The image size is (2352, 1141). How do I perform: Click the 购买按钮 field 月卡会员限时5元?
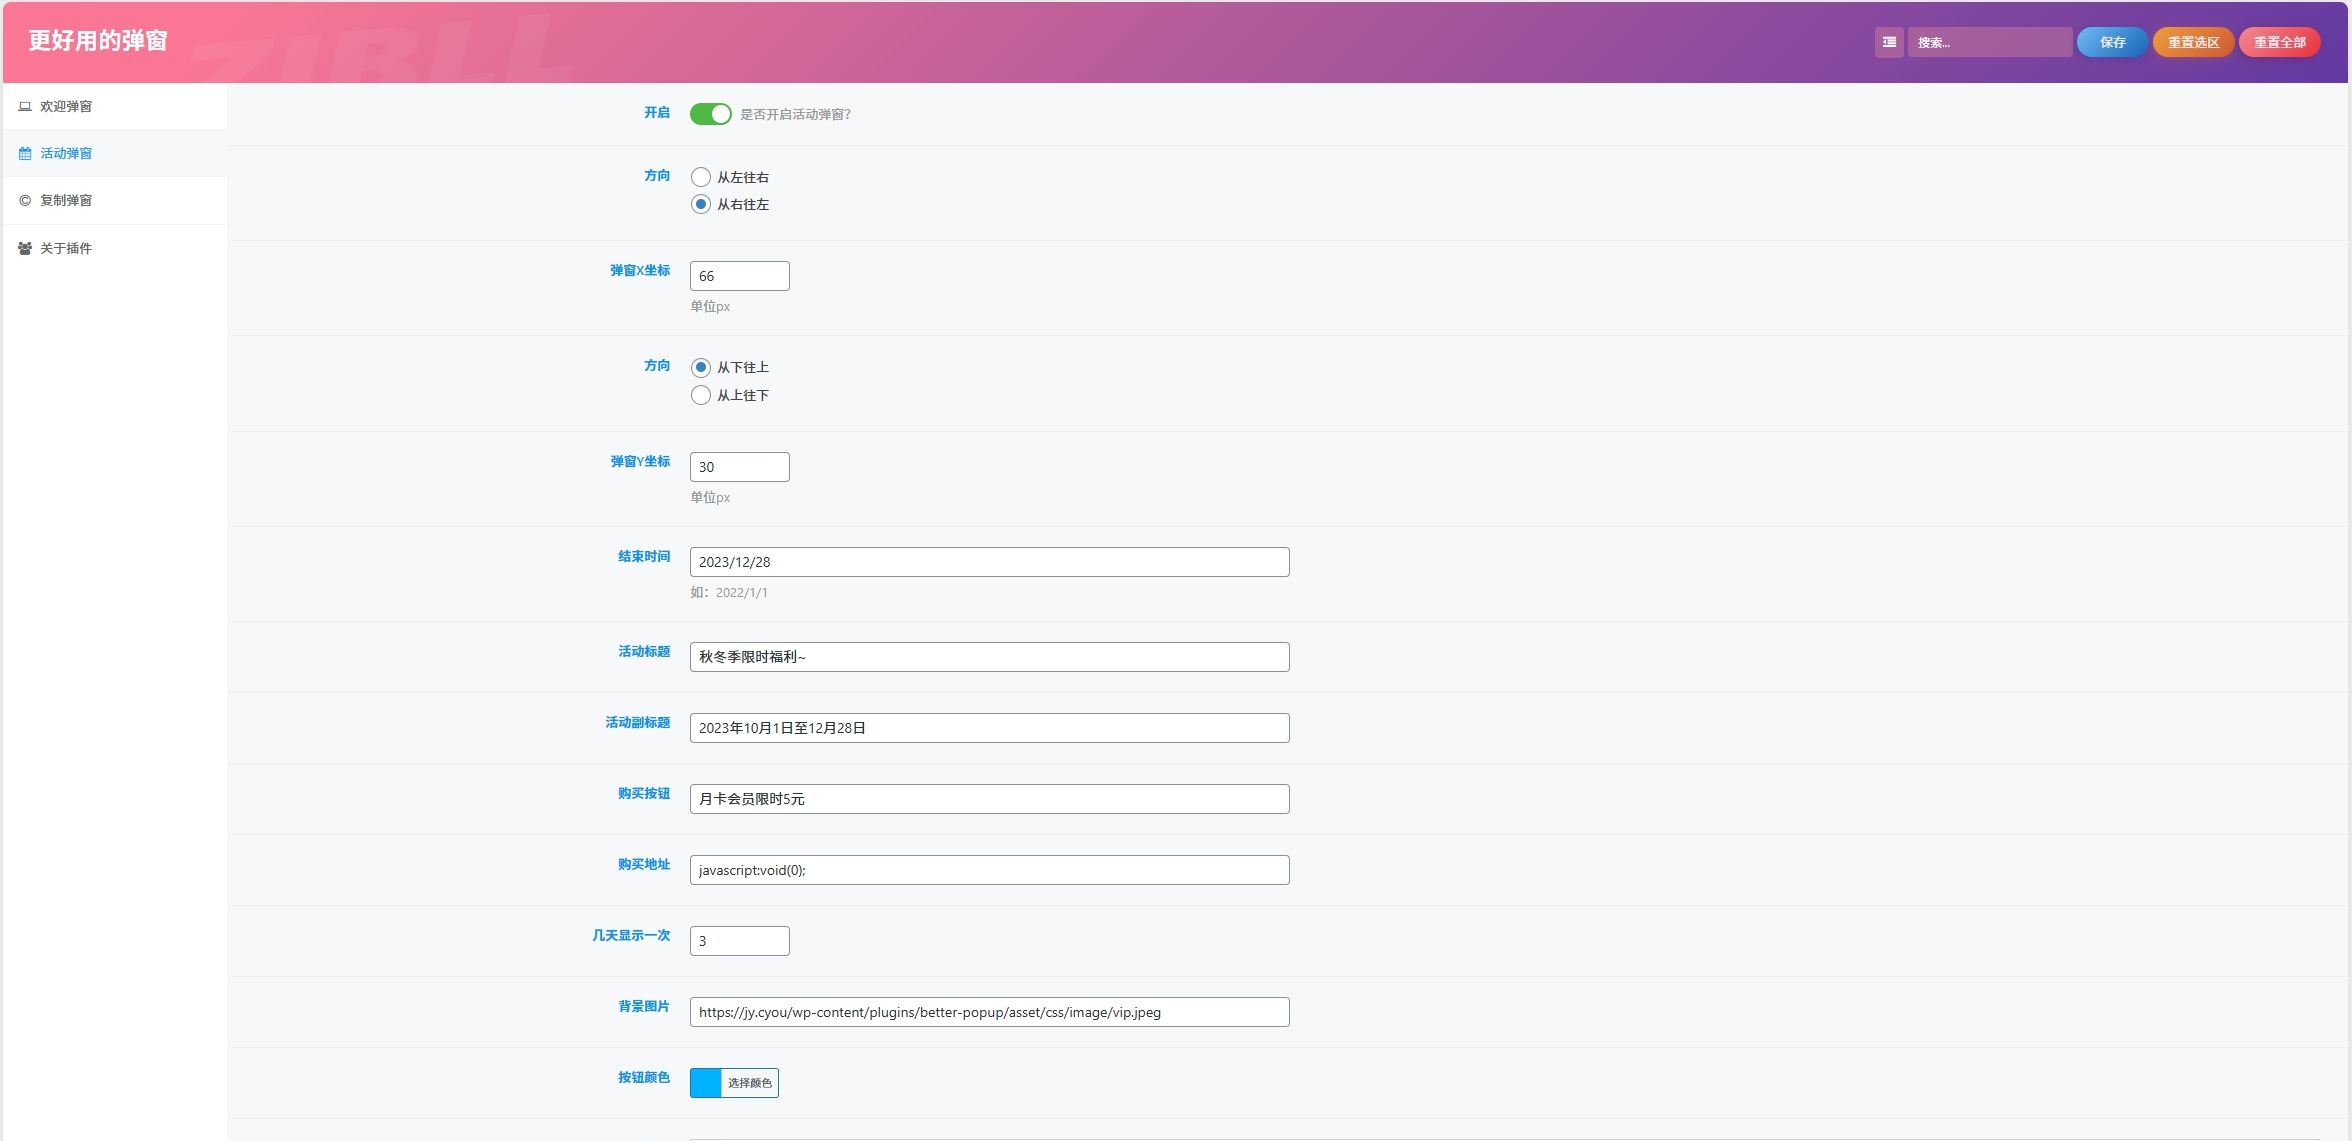coord(990,799)
